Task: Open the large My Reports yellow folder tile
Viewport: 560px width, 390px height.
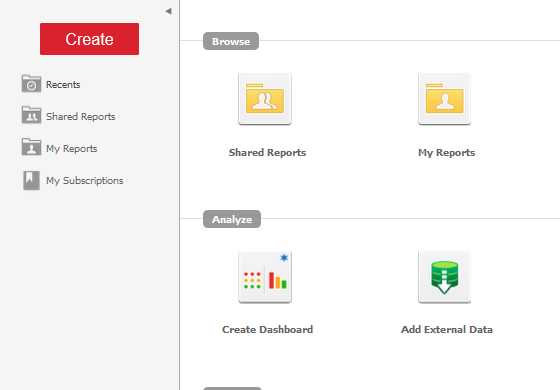Action: point(445,99)
